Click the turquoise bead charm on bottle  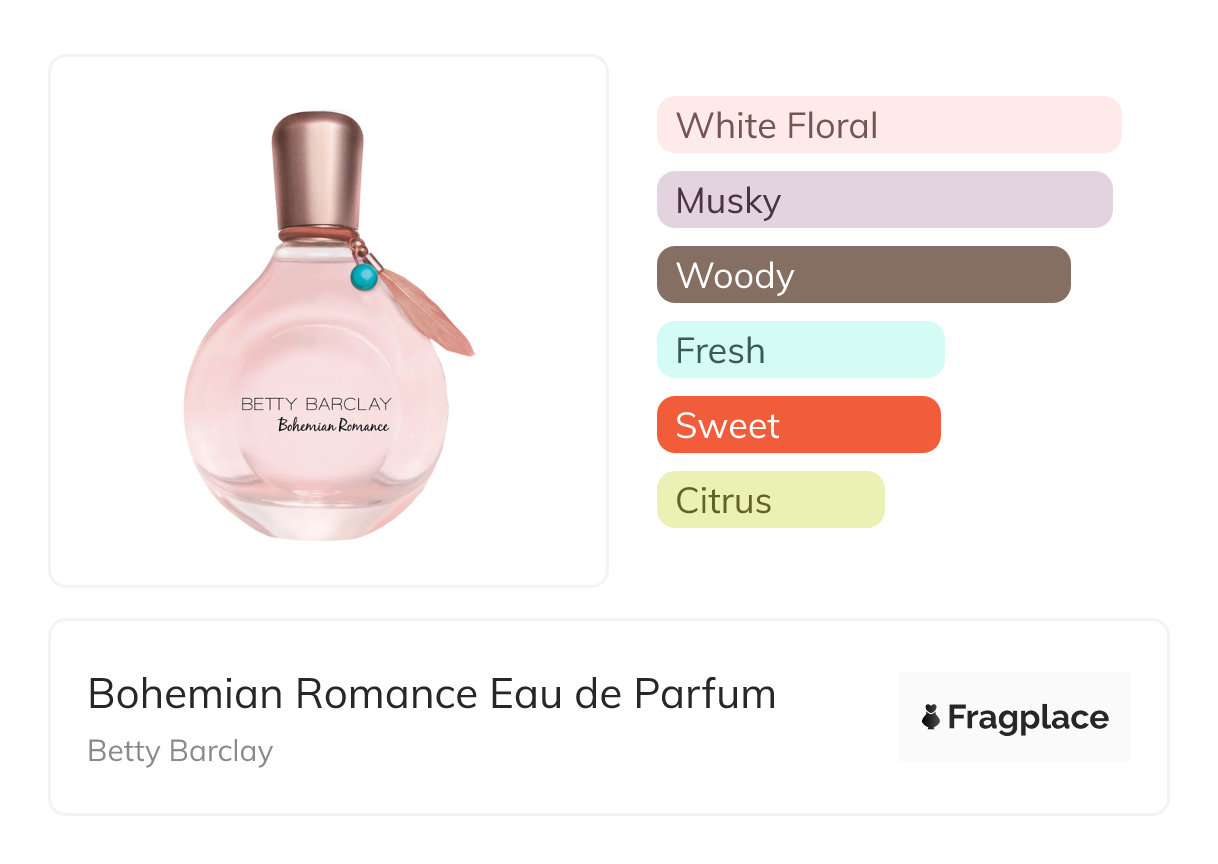[x=365, y=277]
